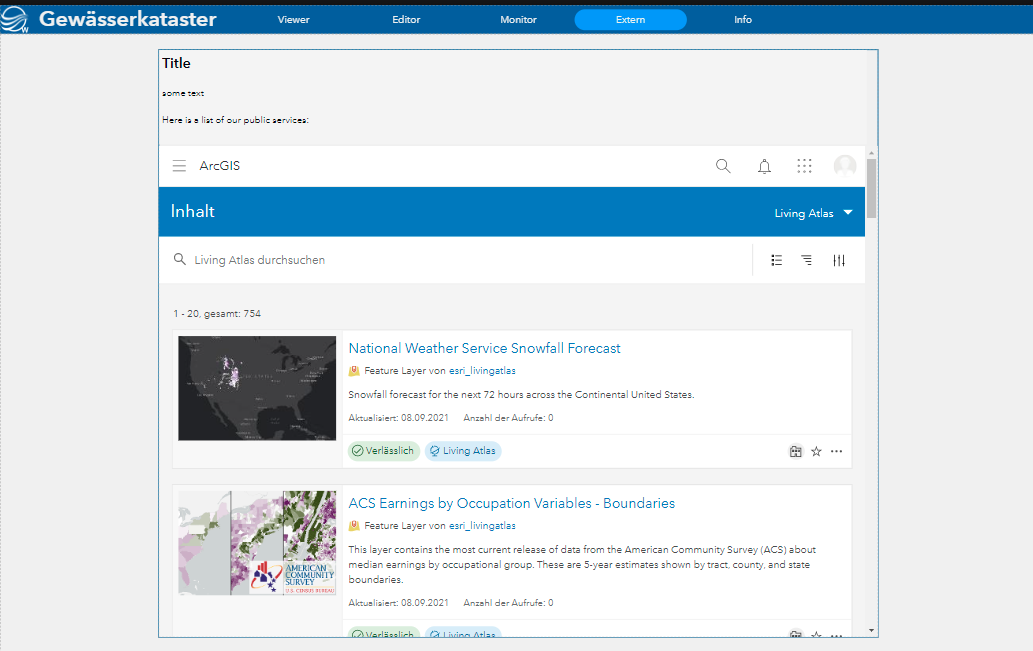1033x651 pixels.
Task: Open ACS Earnings by Occupation Variables link
Action: tap(511, 503)
